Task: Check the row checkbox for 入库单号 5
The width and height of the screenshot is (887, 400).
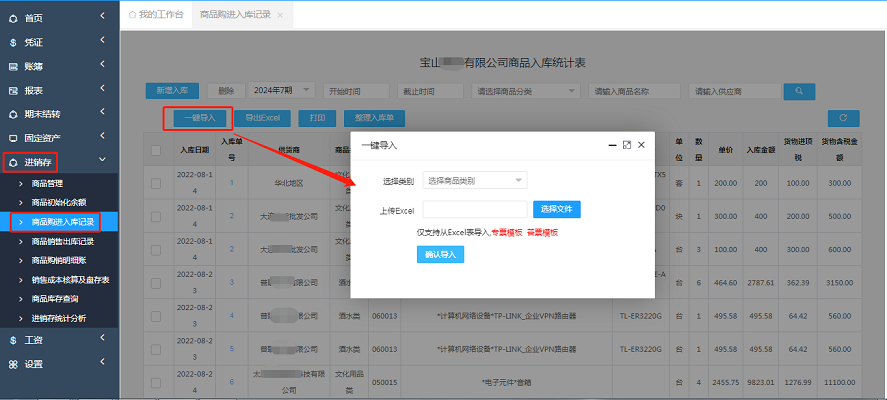Action: pos(156,349)
